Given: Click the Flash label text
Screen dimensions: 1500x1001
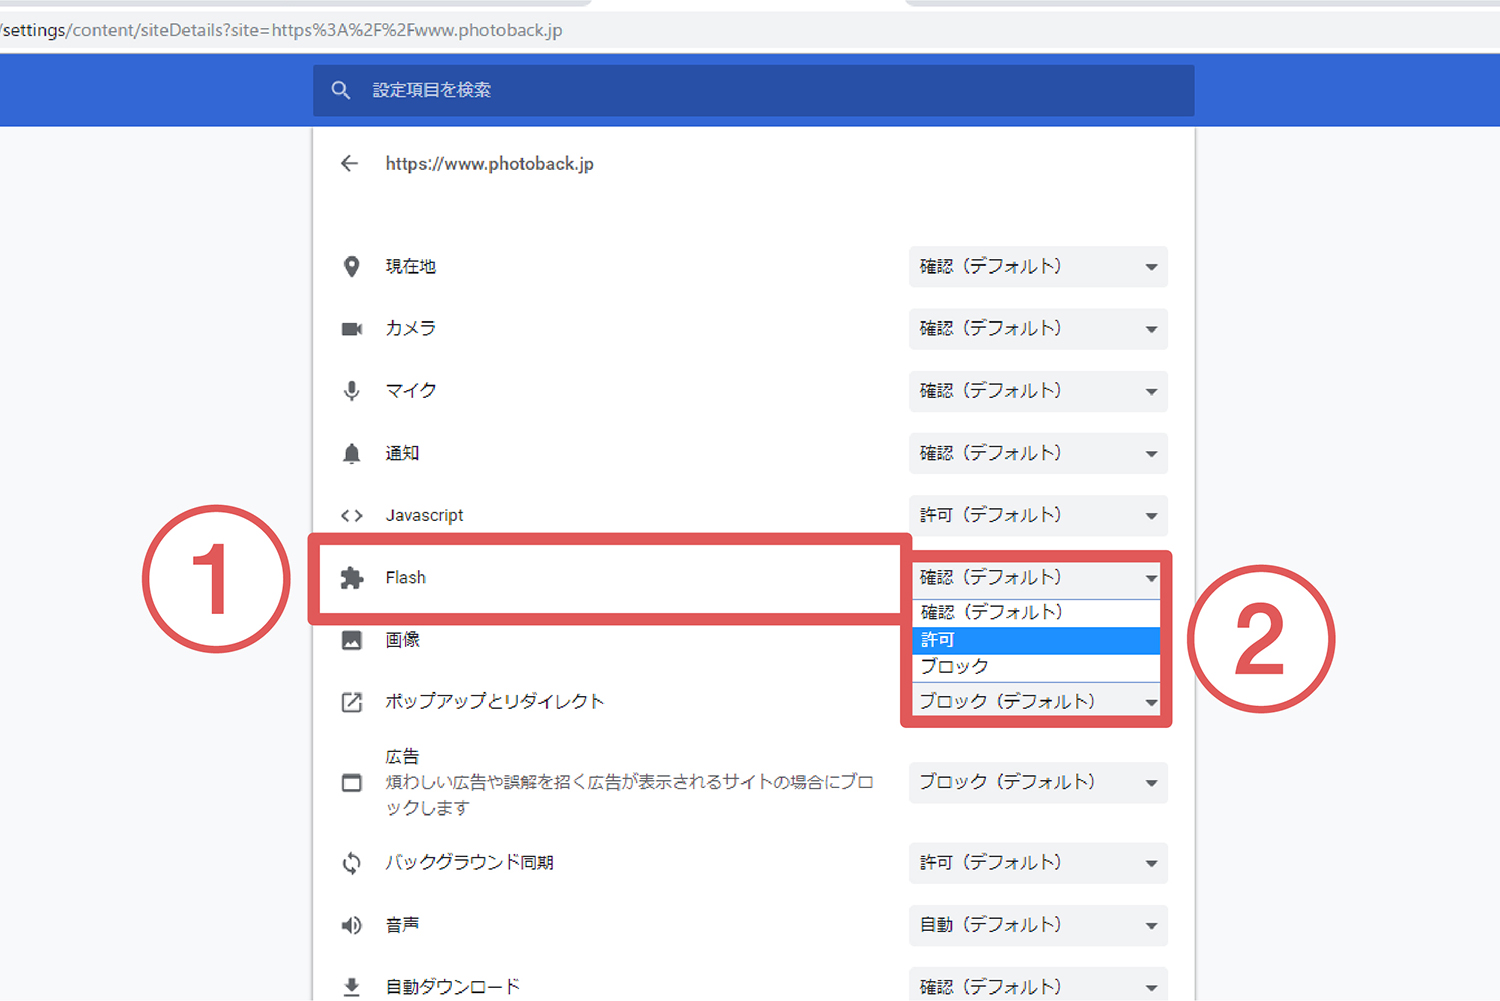Looking at the screenshot, I should tap(405, 578).
